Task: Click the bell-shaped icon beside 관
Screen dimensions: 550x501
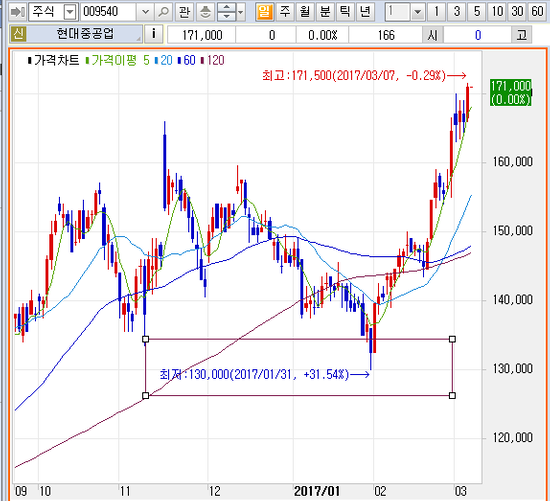Action: 205,12
